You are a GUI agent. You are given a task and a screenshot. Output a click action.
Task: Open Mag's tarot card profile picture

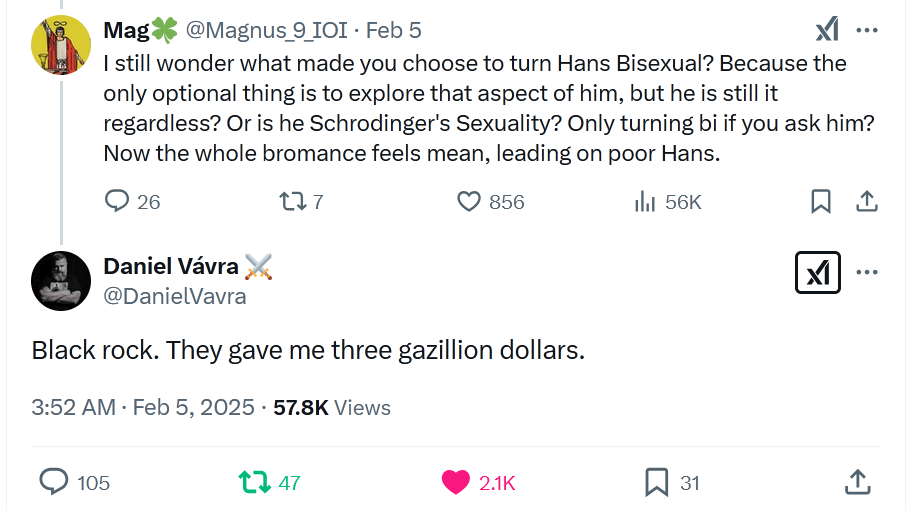[62, 45]
